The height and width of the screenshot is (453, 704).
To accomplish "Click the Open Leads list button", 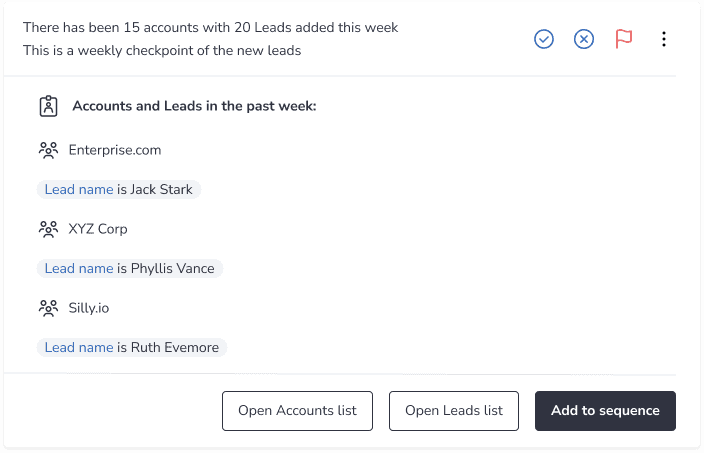I will click(454, 411).
